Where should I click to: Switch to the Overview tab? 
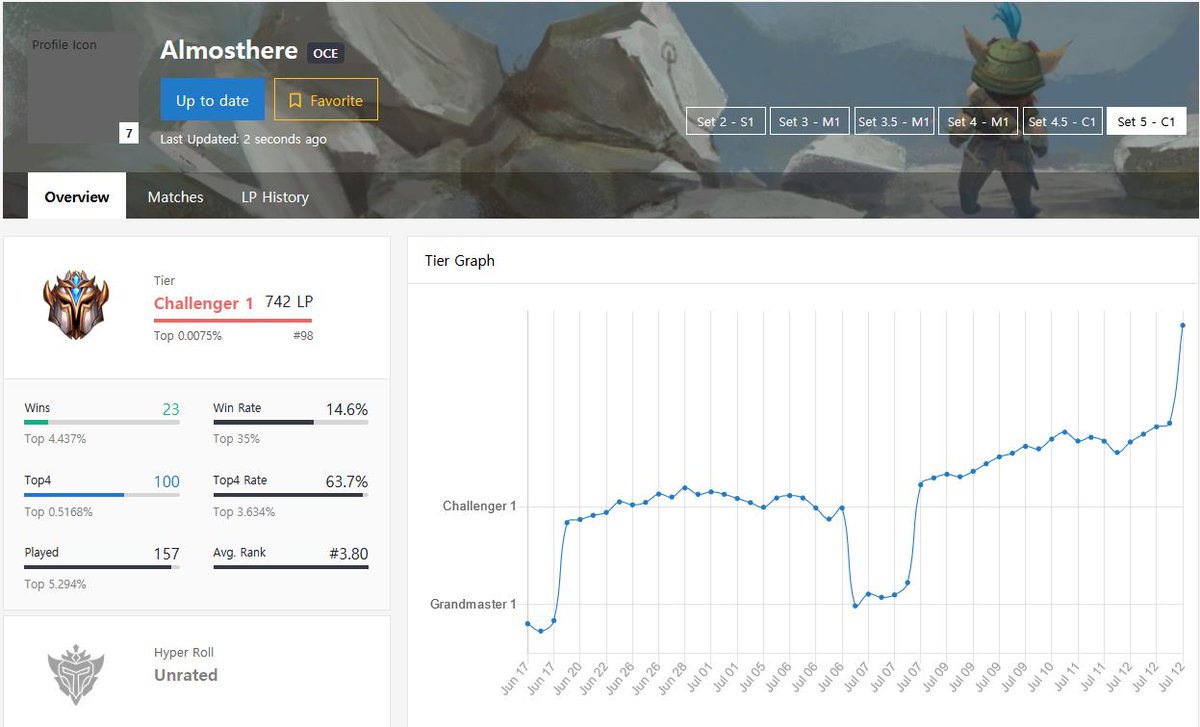pyautogui.click(x=77, y=196)
